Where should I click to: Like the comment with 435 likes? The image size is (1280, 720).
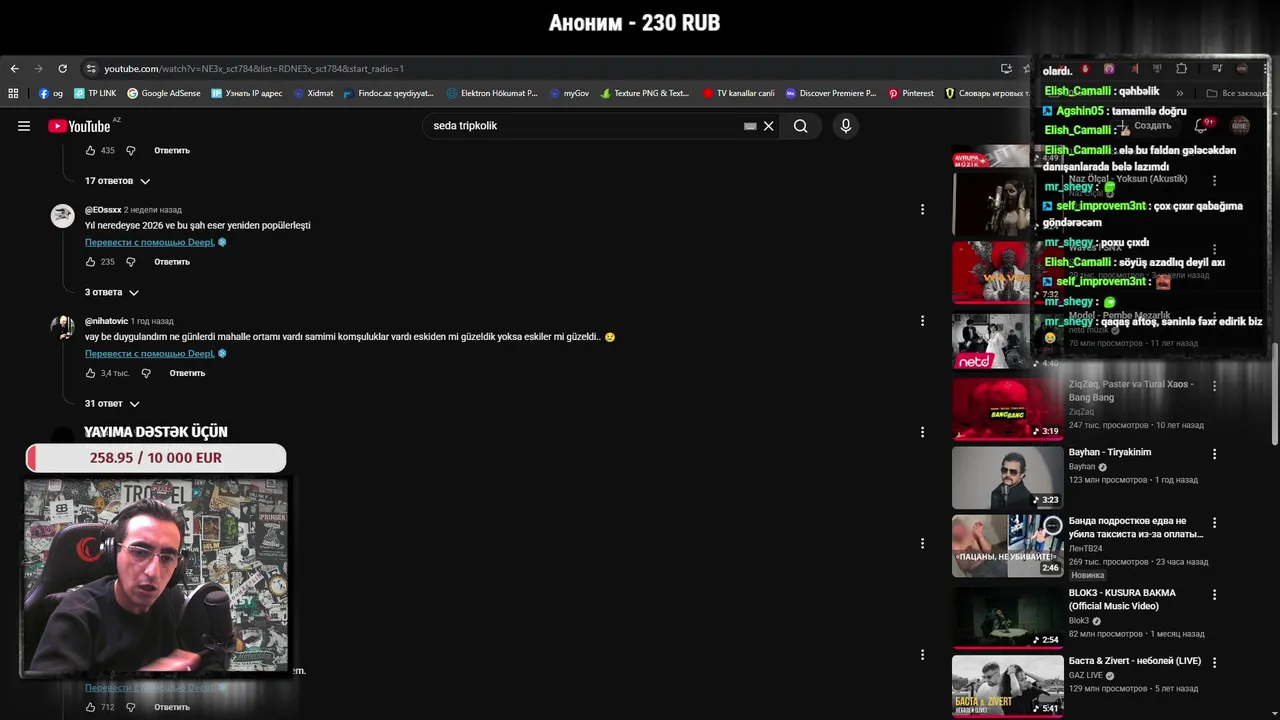[x=90, y=151]
